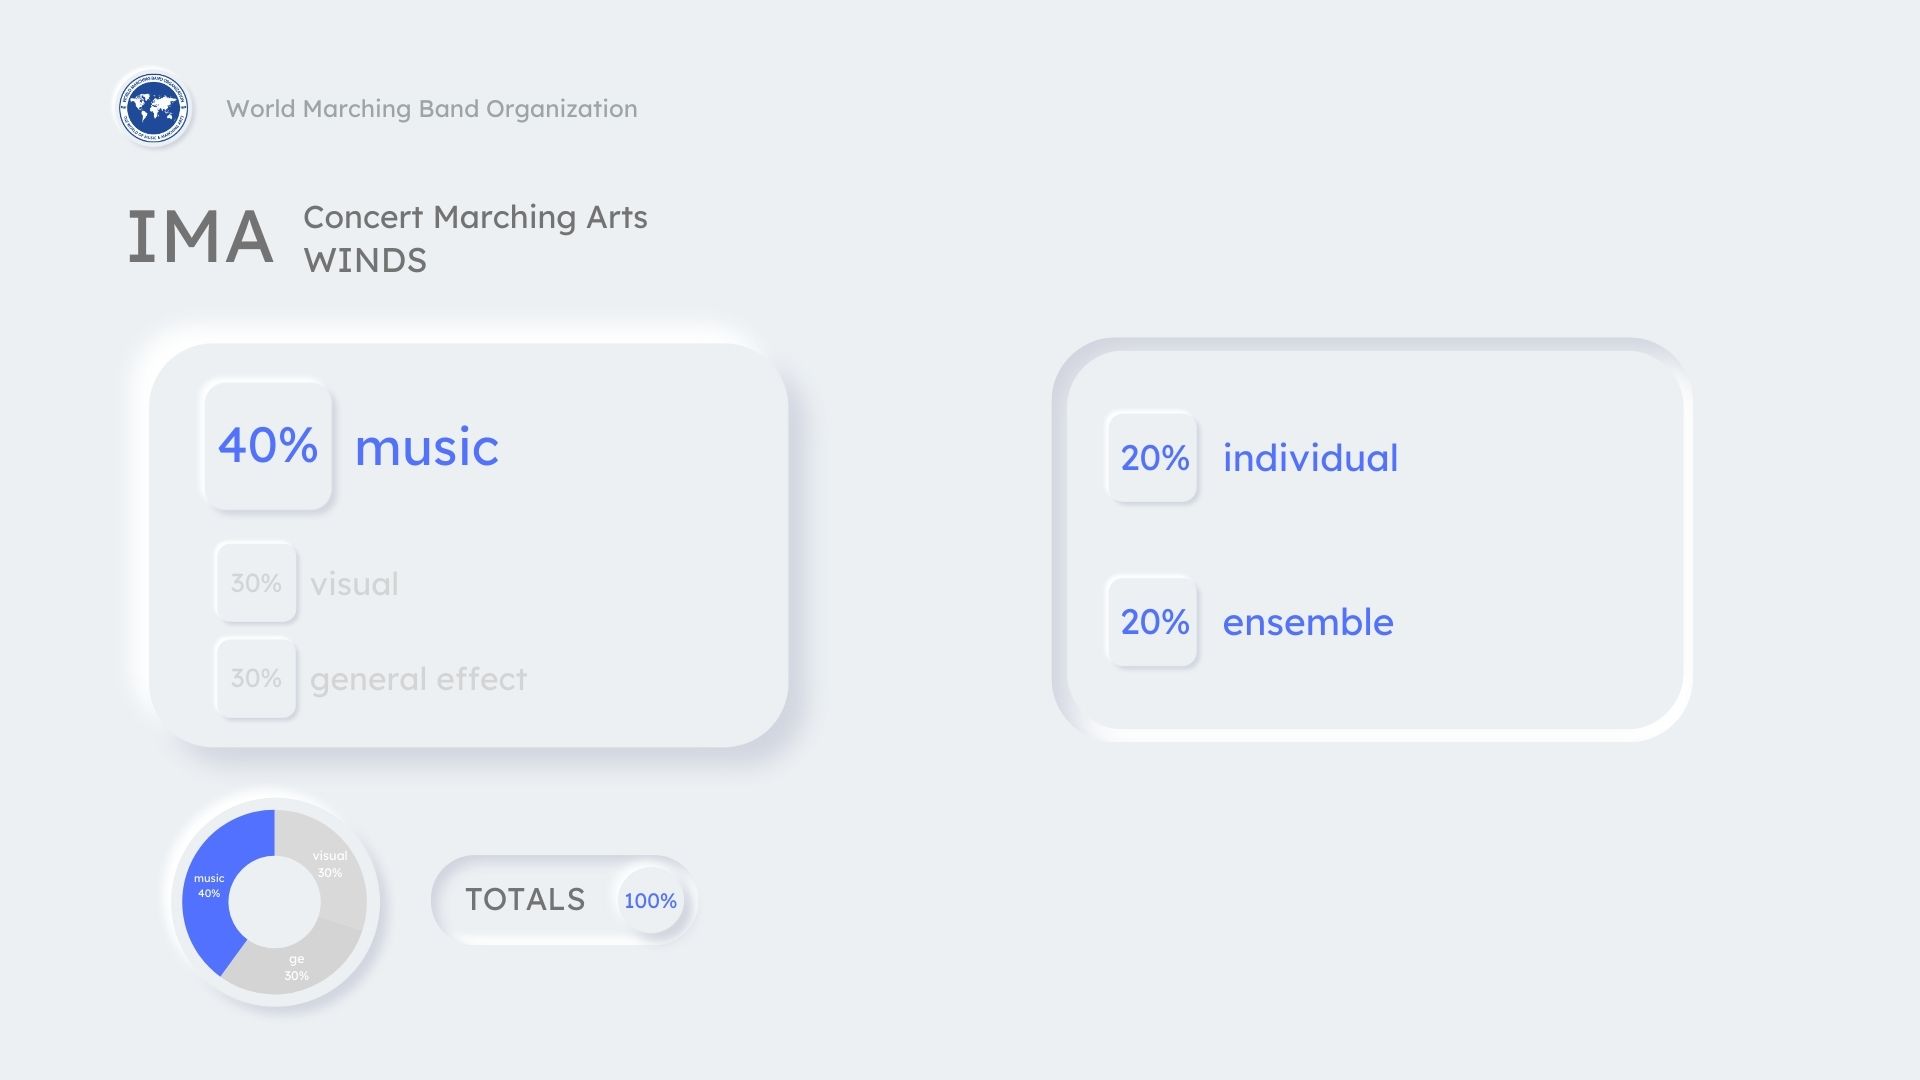Viewport: 1920px width, 1080px height.
Task: Click the "ensemble" label text
Action: [1308, 622]
